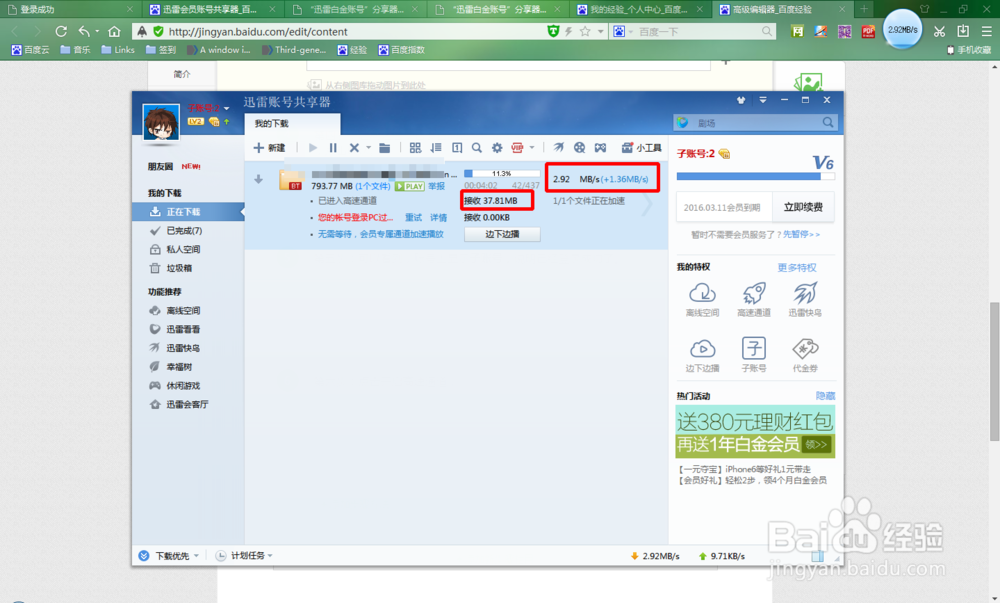1000x603 pixels.
Task: Switch to the 登录成功 browser tab
Action: pyautogui.click(x=69, y=10)
